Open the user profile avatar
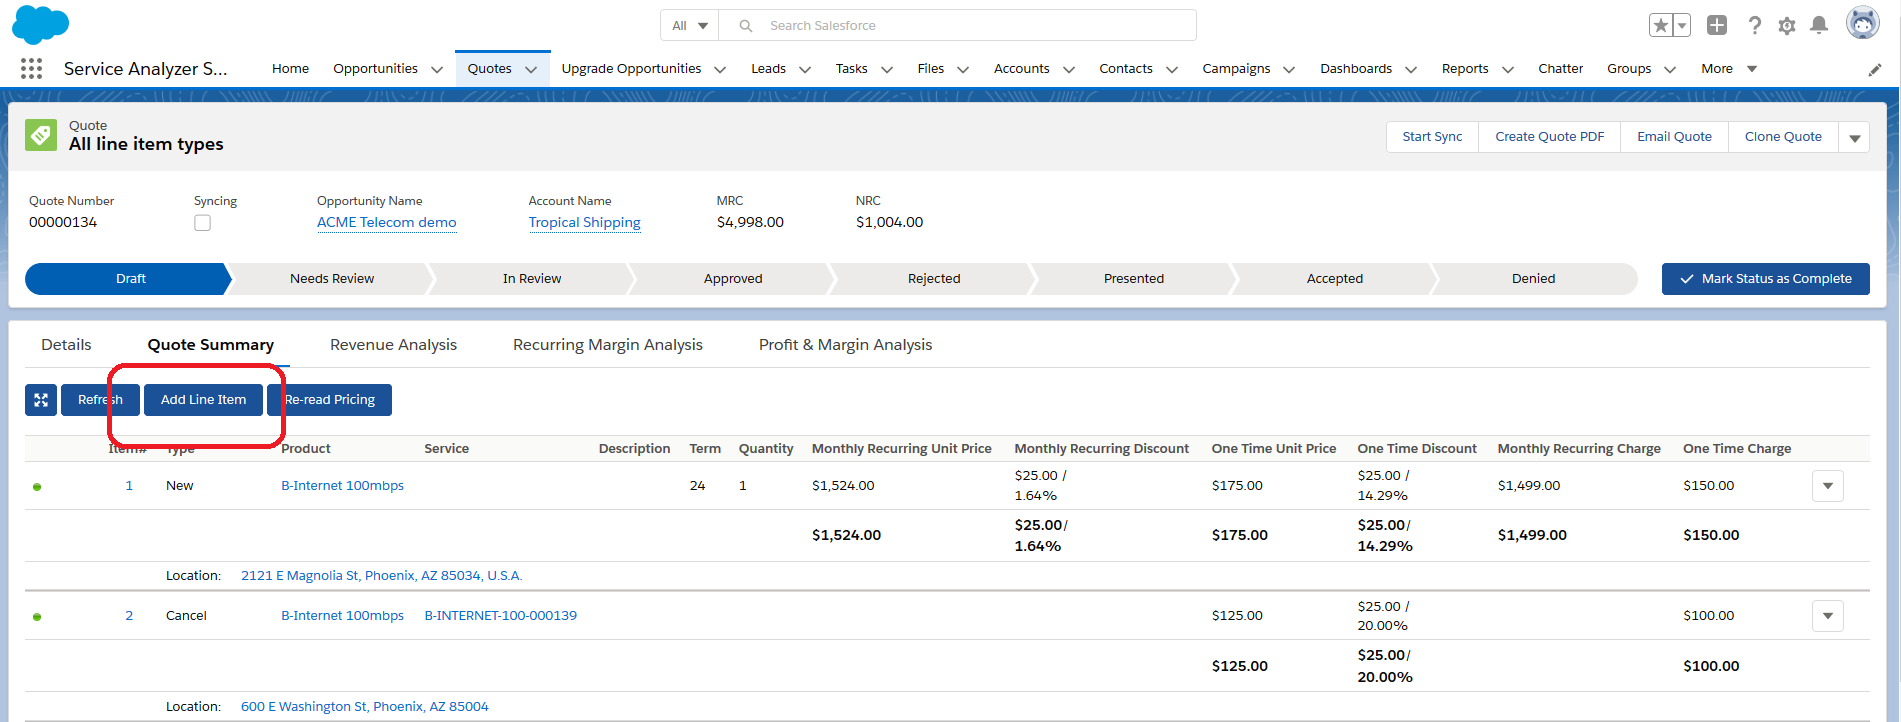Image resolution: width=1901 pixels, height=722 pixels. [x=1862, y=23]
